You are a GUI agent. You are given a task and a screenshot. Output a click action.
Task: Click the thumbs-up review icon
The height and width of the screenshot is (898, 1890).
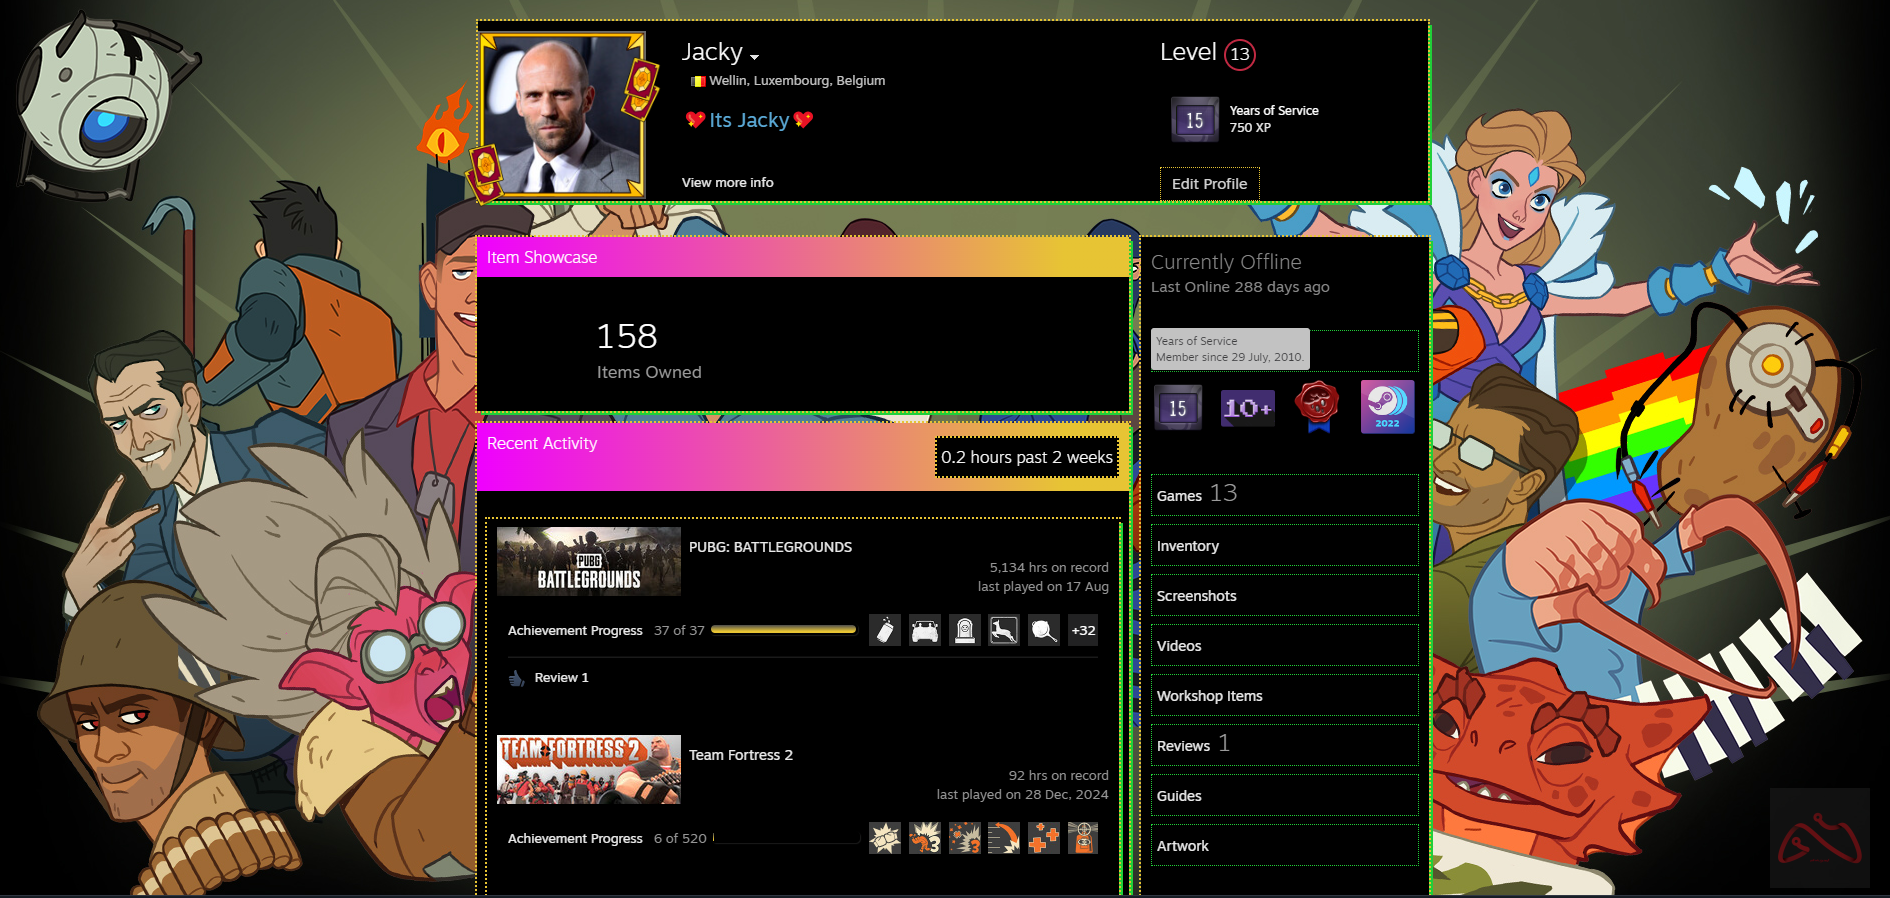tap(516, 678)
